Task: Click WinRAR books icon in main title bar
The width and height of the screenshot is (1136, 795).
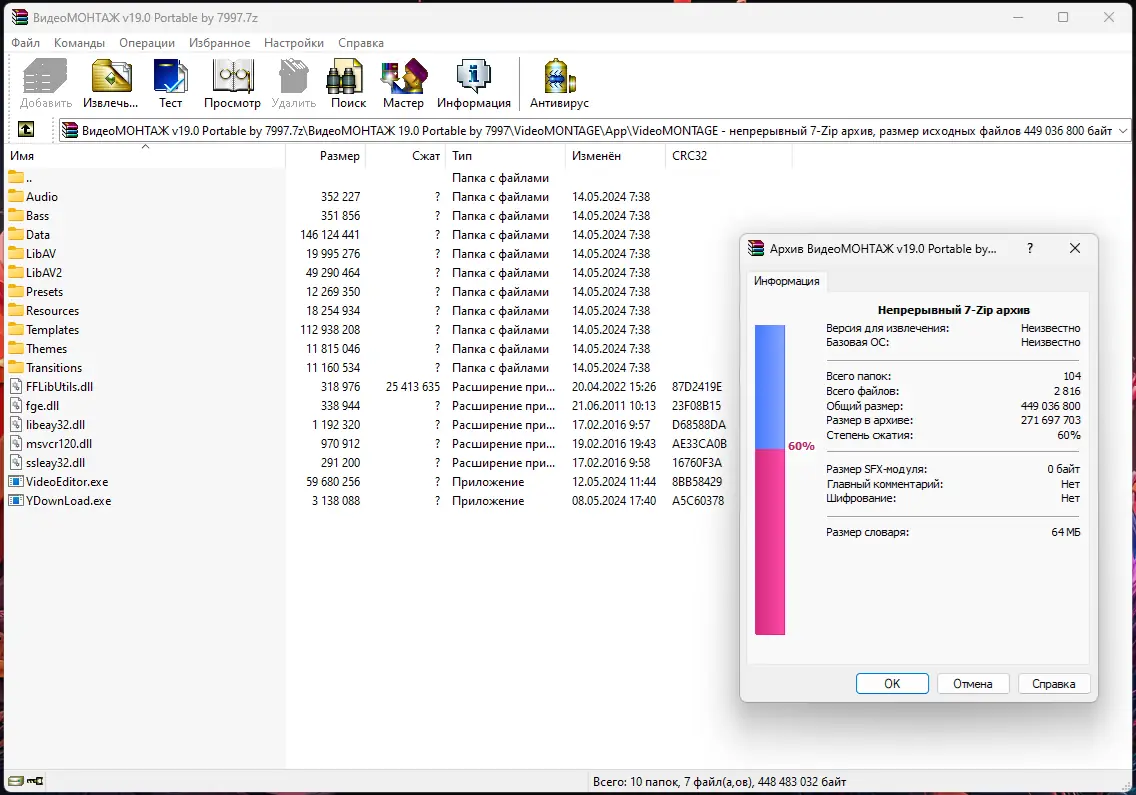Action: coord(20,17)
